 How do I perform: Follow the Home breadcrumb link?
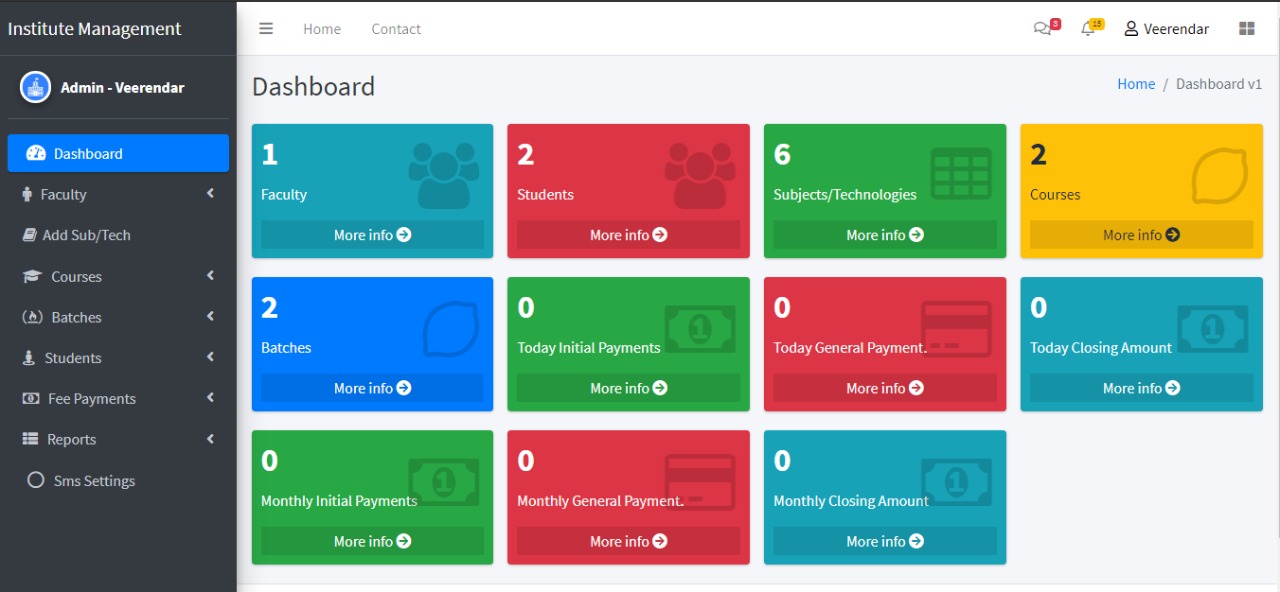[1135, 84]
